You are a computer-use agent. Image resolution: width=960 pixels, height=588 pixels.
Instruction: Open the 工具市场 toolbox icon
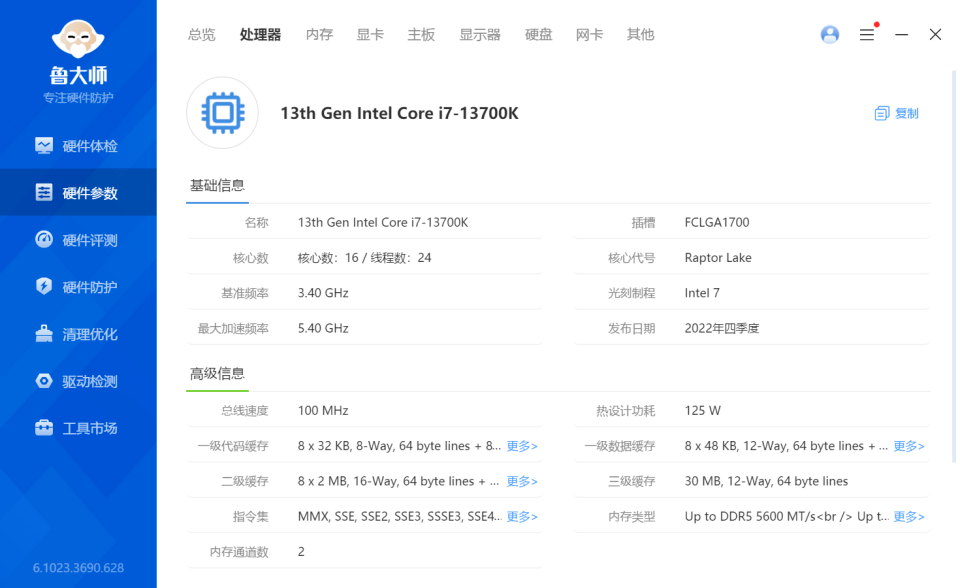click(44, 428)
